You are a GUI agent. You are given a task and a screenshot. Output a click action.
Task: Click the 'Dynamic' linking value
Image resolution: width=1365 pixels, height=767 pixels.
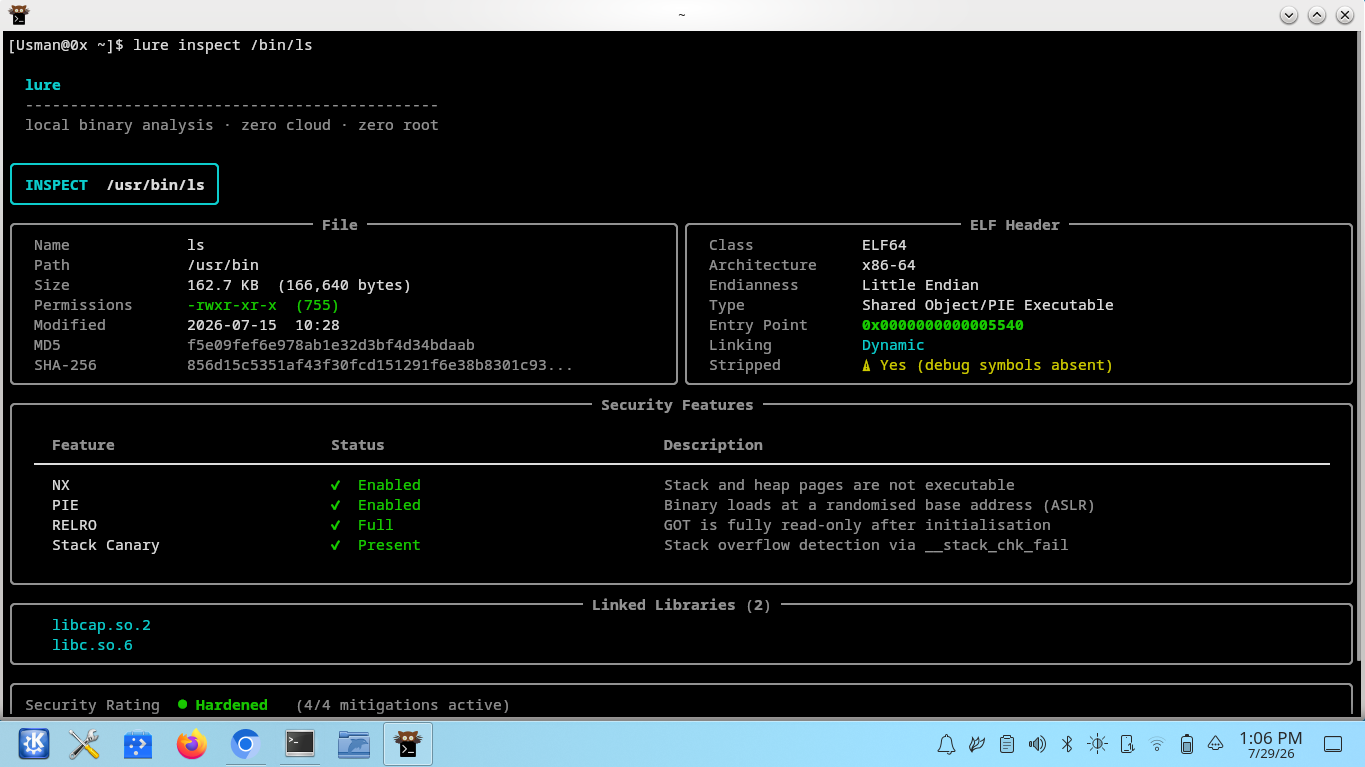pos(893,345)
